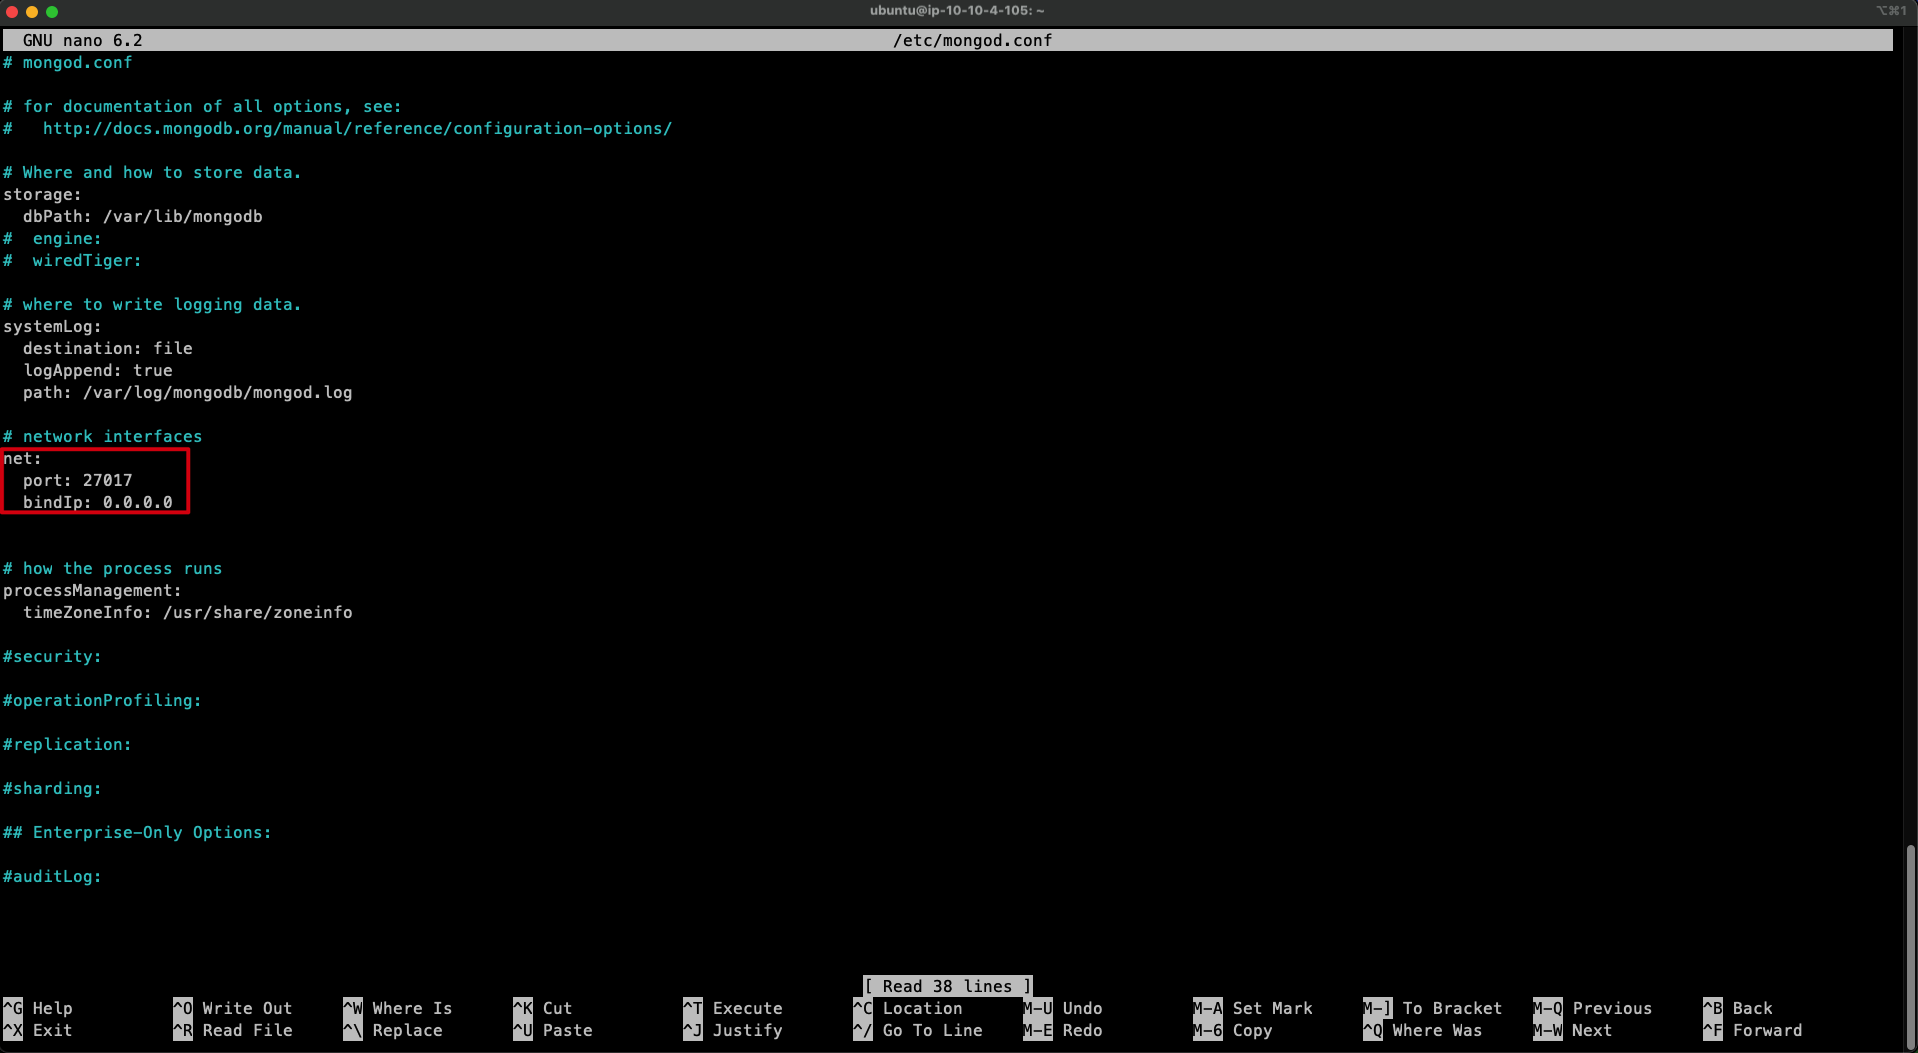The width and height of the screenshot is (1918, 1053).
Task: Click the /etc/mongod.conf filename in title bar
Action: (972, 40)
